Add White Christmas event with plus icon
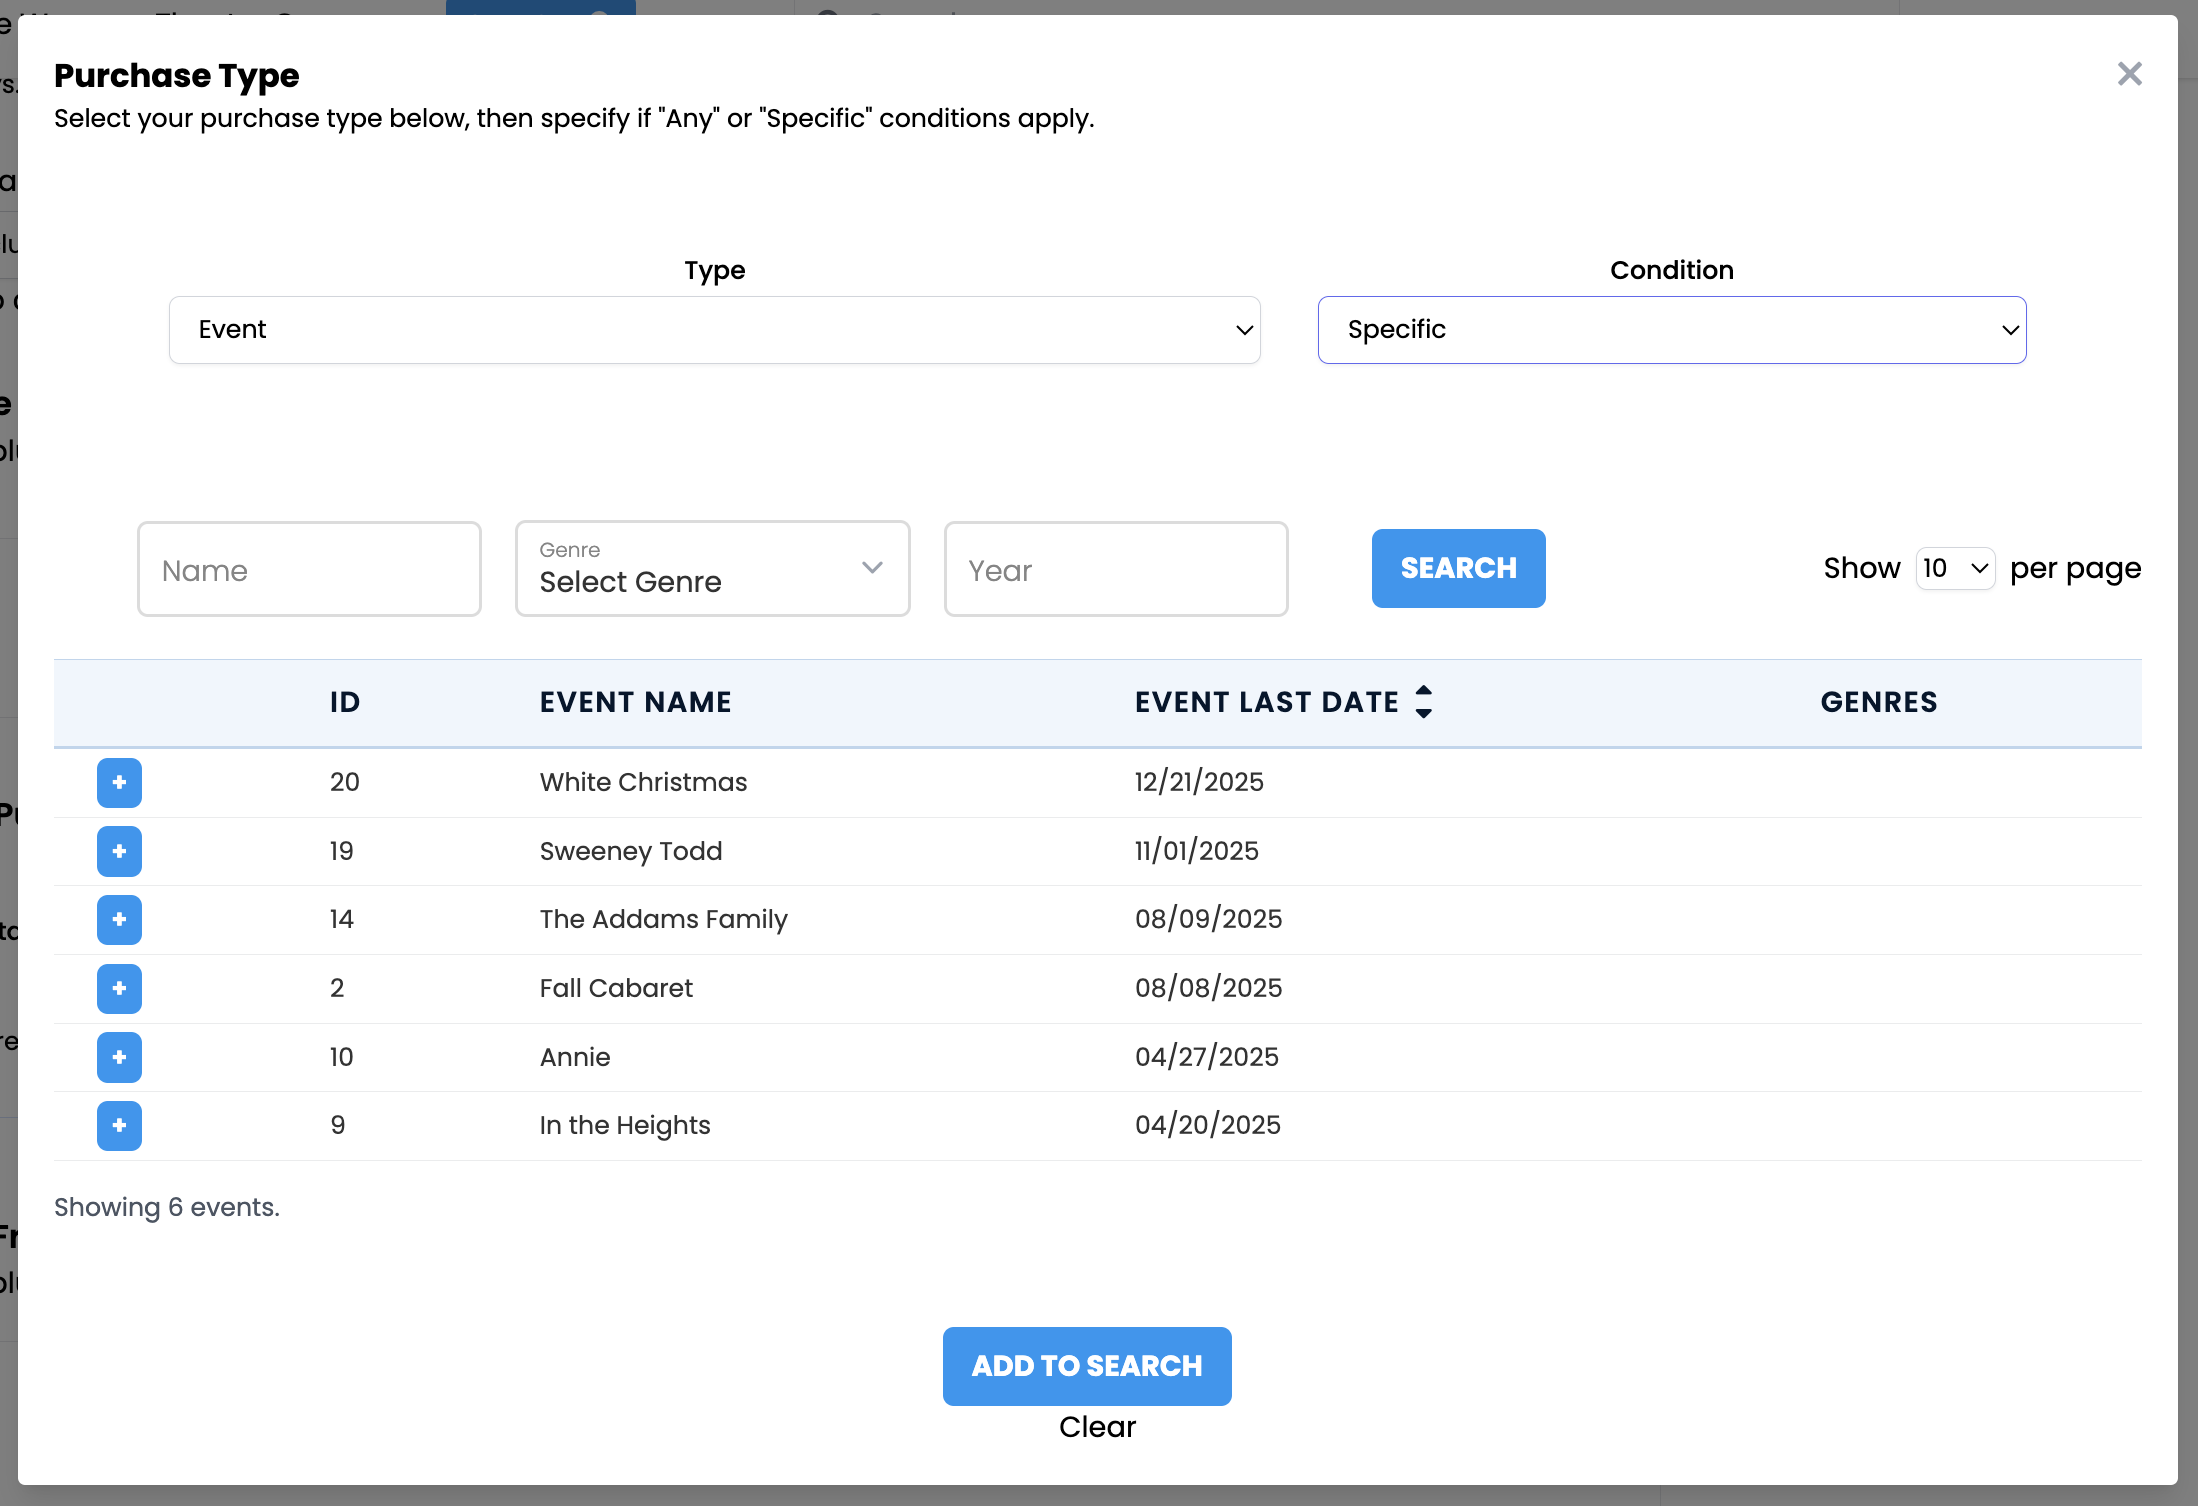The width and height of the screenshot is (2198, 1506). coord(119,782)
